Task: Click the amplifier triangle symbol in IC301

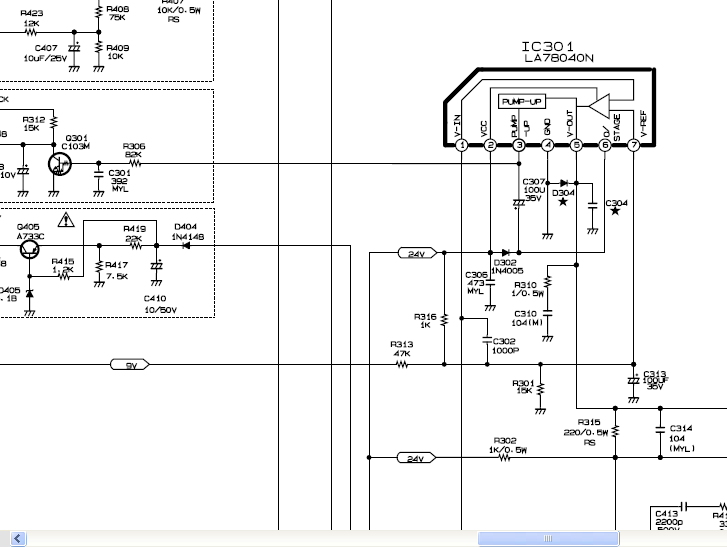Action: (x=600, y=106)
